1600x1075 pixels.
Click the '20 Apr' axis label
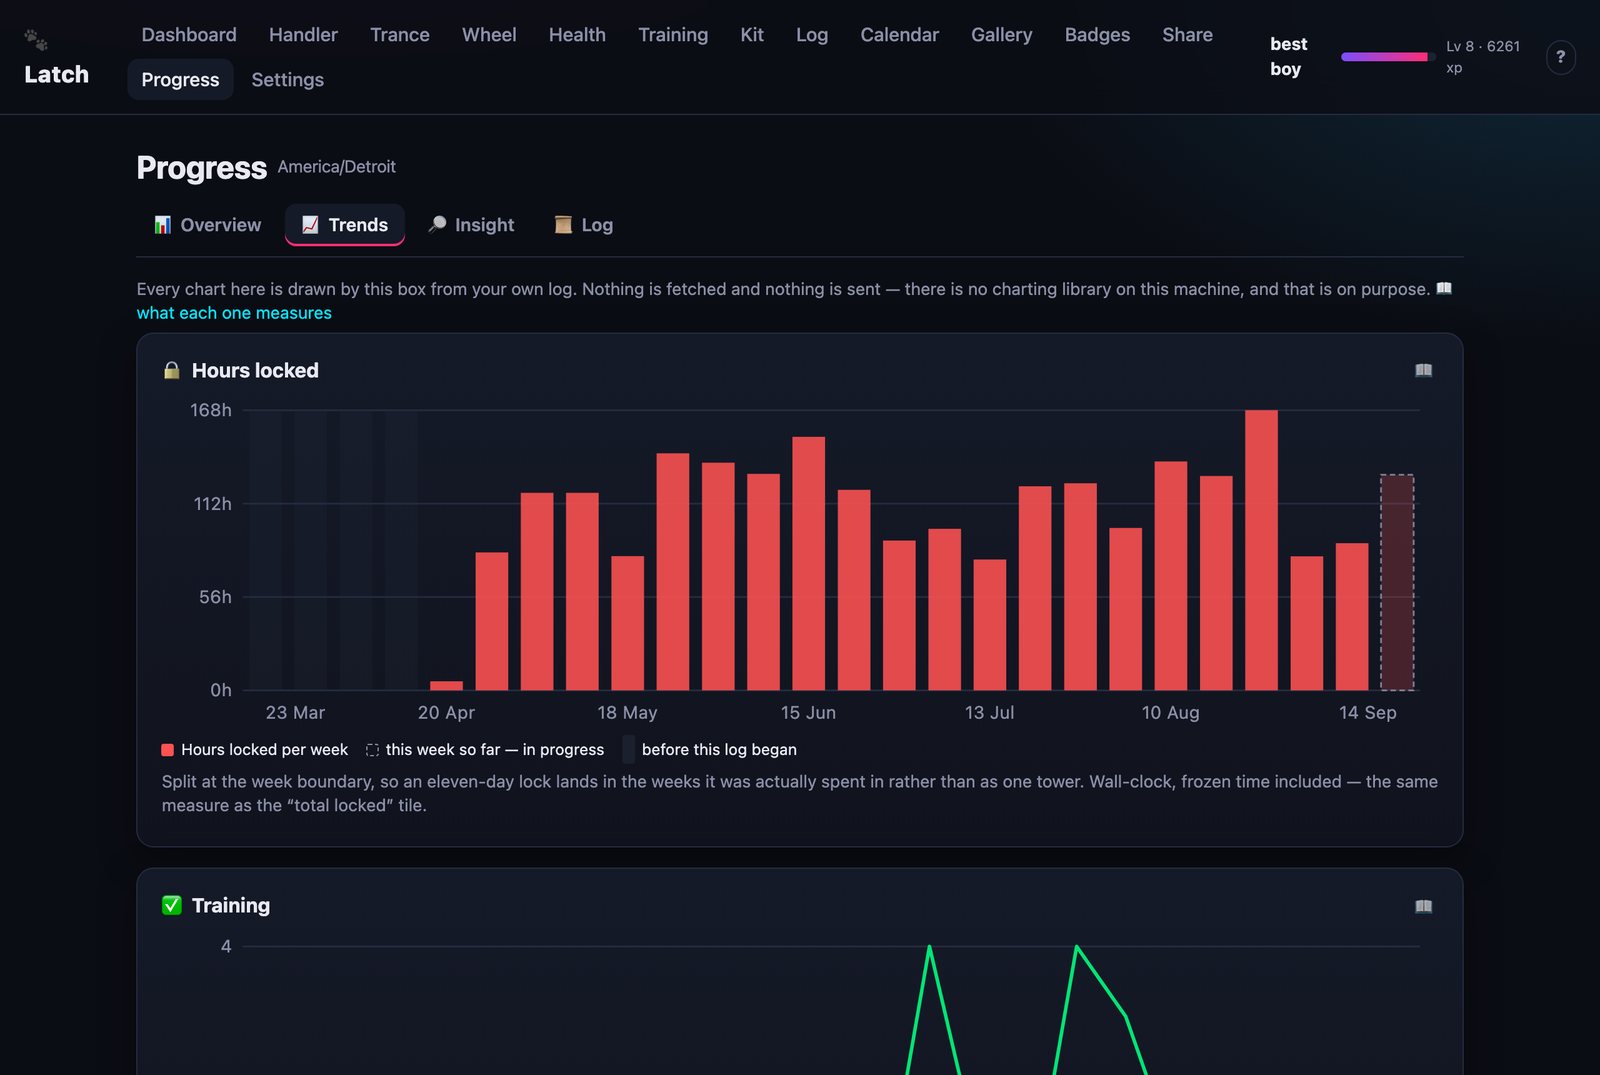(446, 712)
